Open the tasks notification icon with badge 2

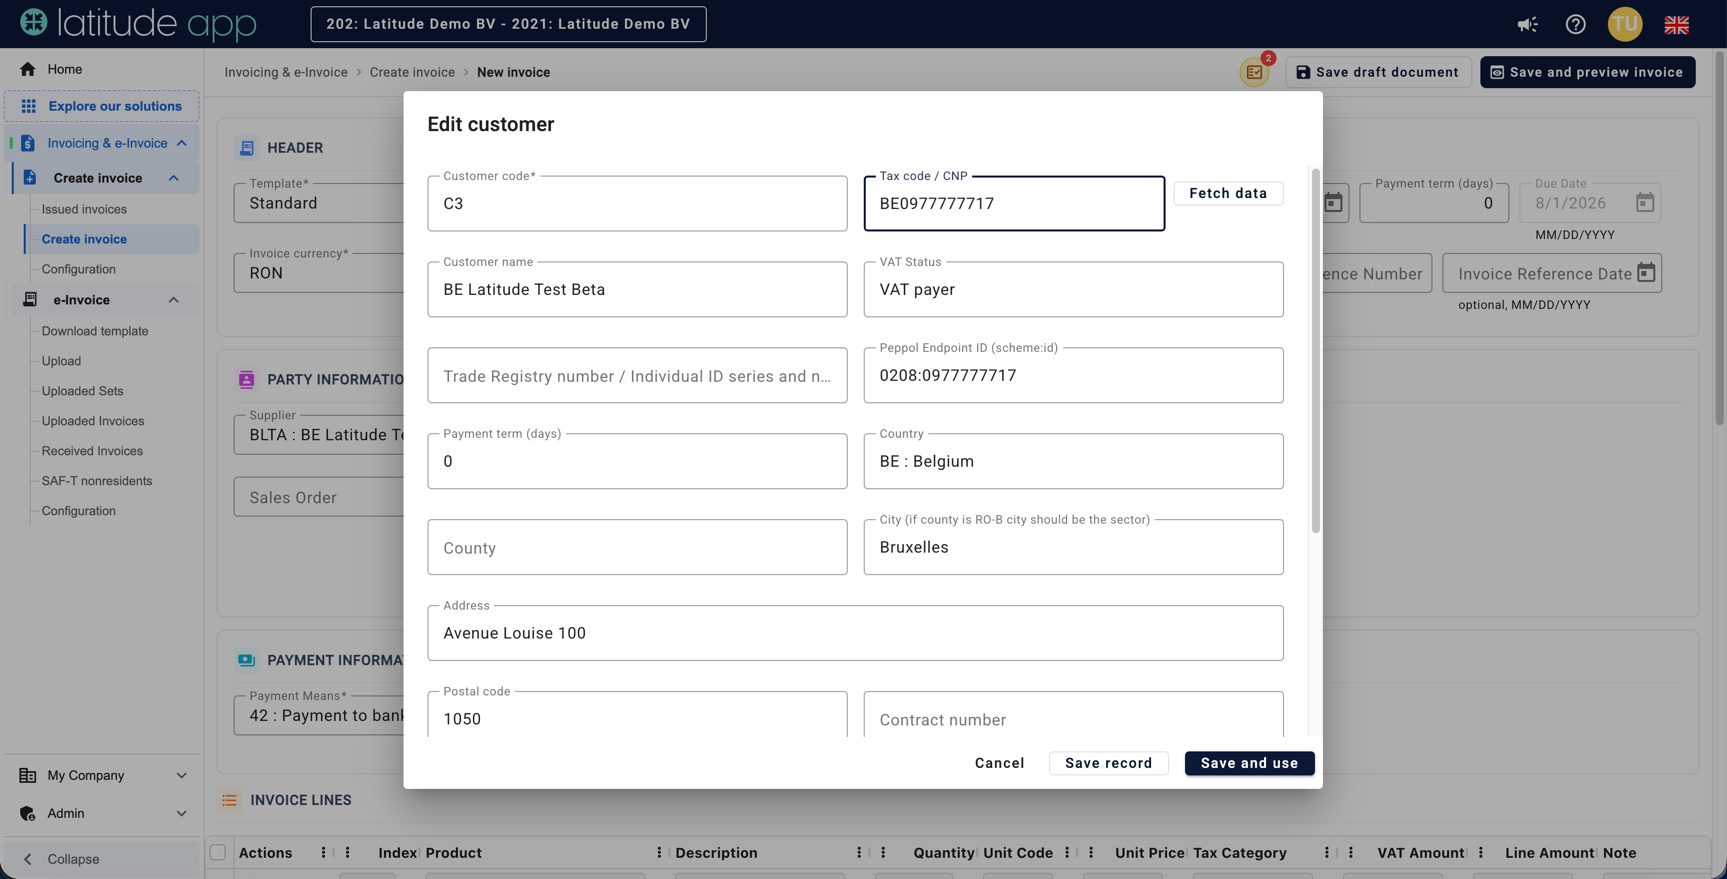[1254, 72]
